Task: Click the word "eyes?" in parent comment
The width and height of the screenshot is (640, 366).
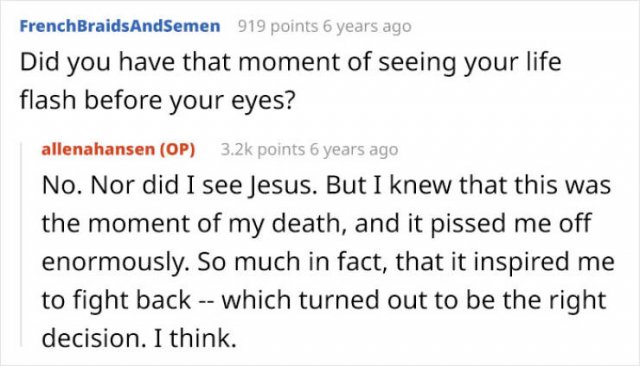Action: pyautogui.click(x=263, y=101)
